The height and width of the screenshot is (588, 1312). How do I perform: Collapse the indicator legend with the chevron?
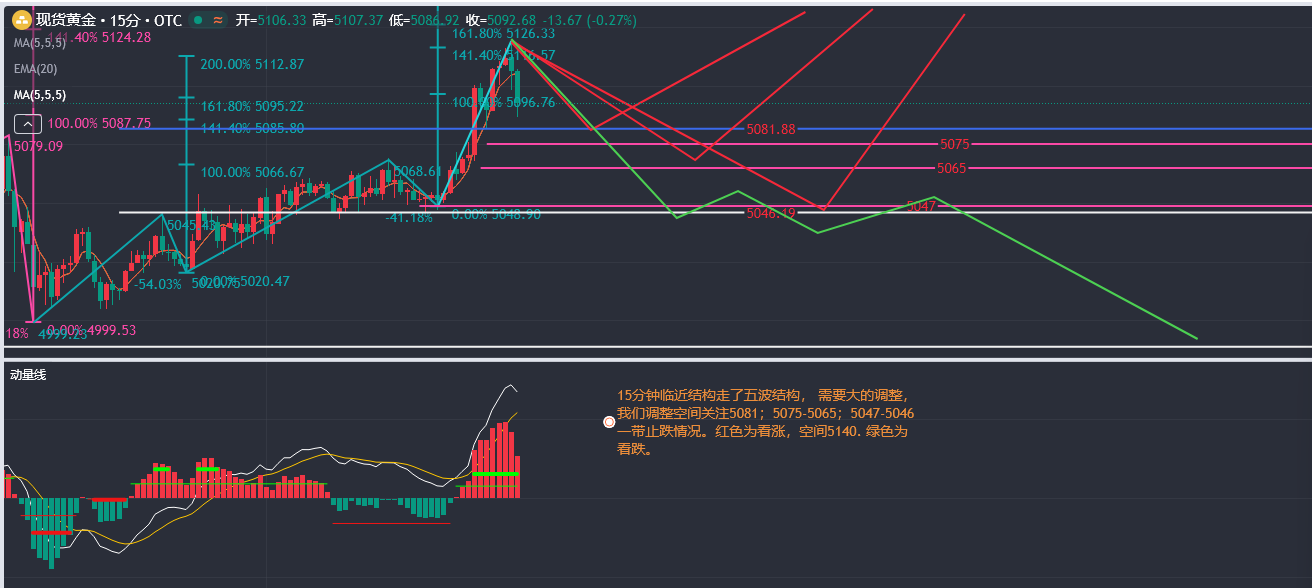pyautogui.click(x=27, y=124)
